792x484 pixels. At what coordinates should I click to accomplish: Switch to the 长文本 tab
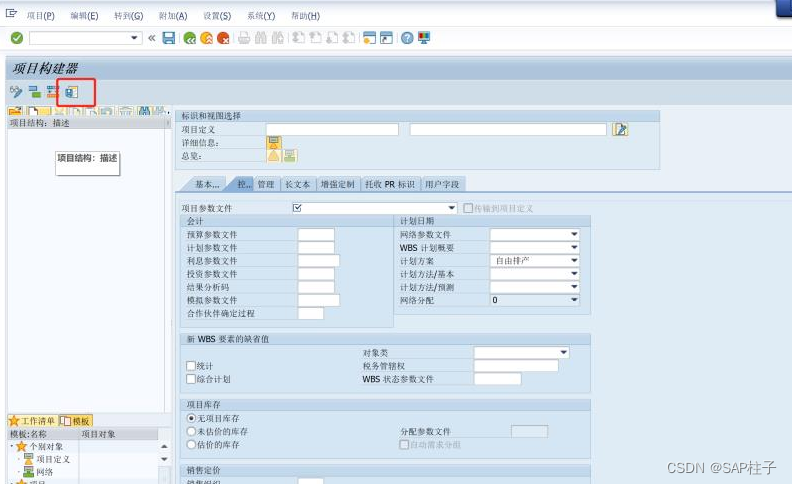click(x=298, y=184)
